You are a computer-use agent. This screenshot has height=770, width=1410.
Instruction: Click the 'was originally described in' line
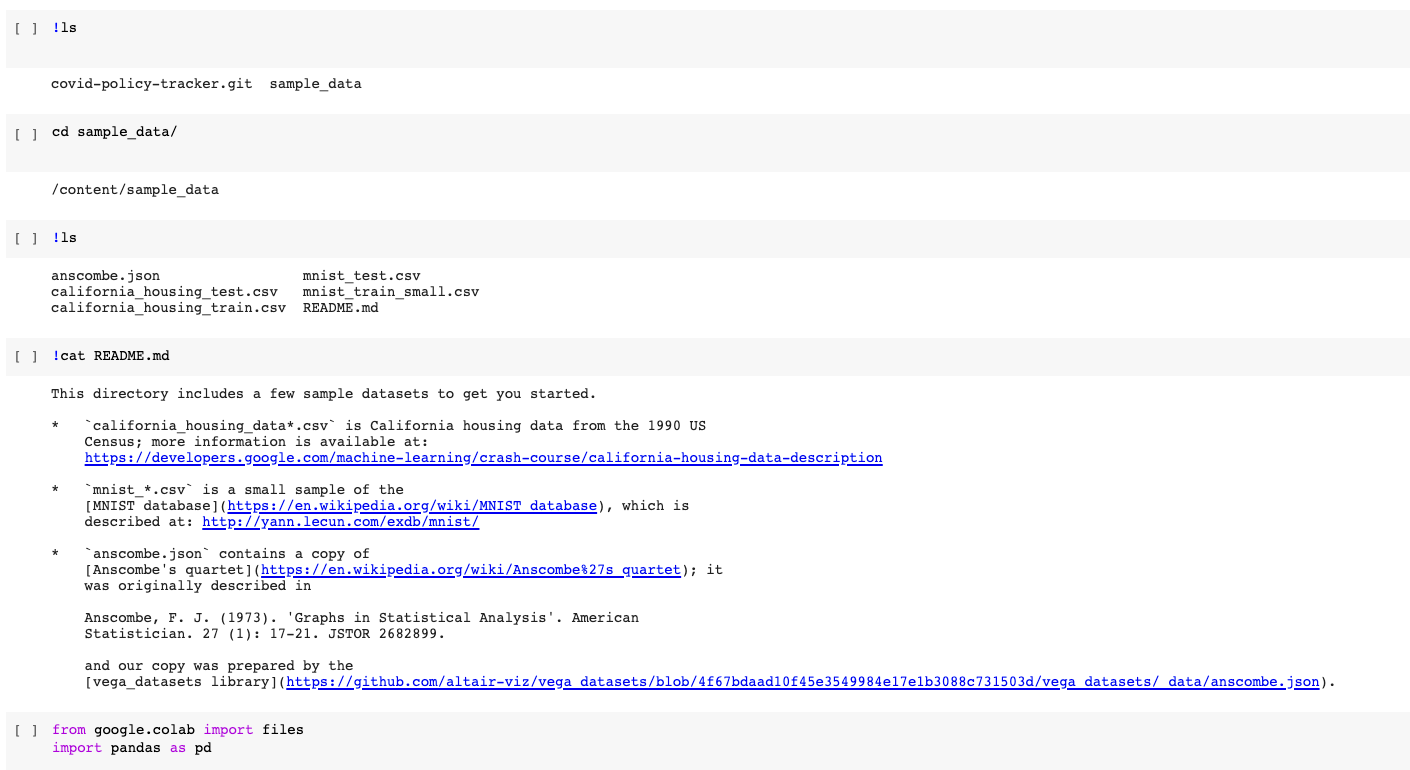198,586
